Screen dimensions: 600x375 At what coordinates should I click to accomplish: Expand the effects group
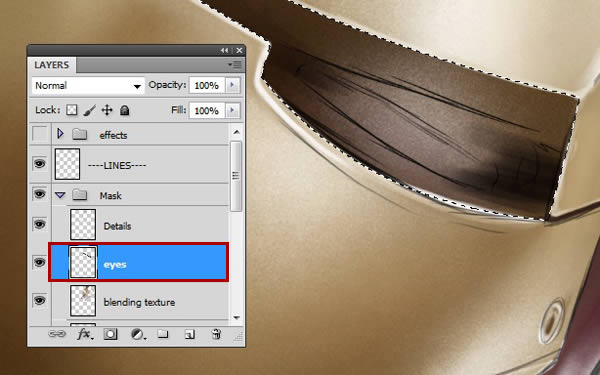[60, 134]
